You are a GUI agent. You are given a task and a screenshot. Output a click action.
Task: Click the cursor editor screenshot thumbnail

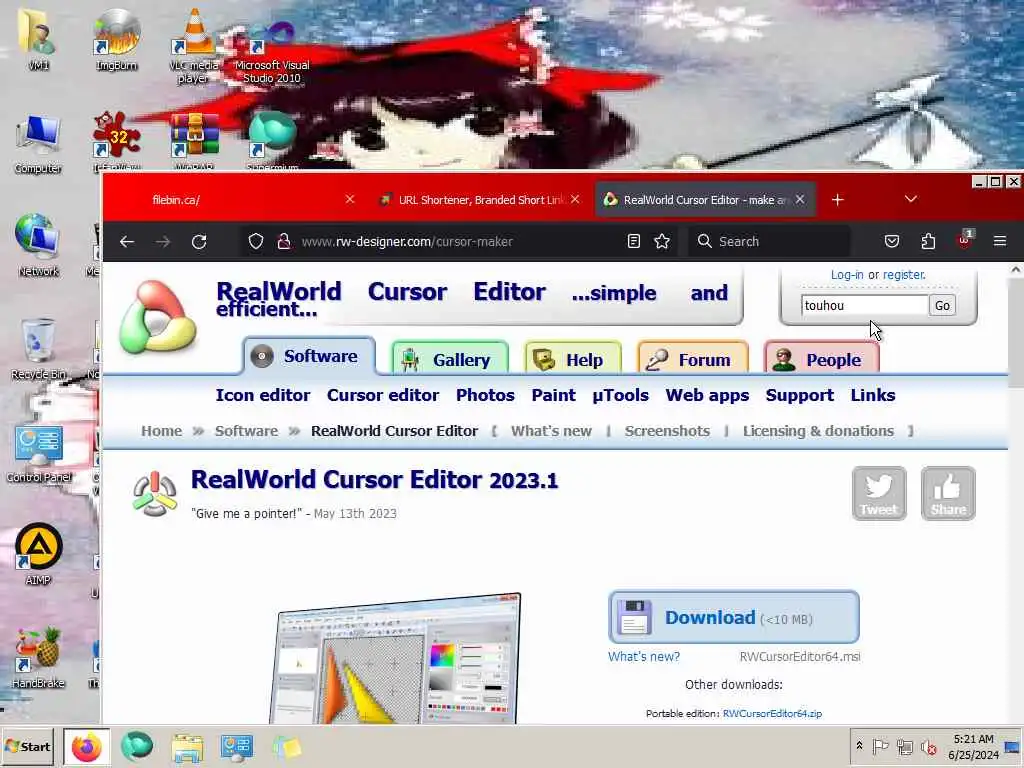click(396, 658)
